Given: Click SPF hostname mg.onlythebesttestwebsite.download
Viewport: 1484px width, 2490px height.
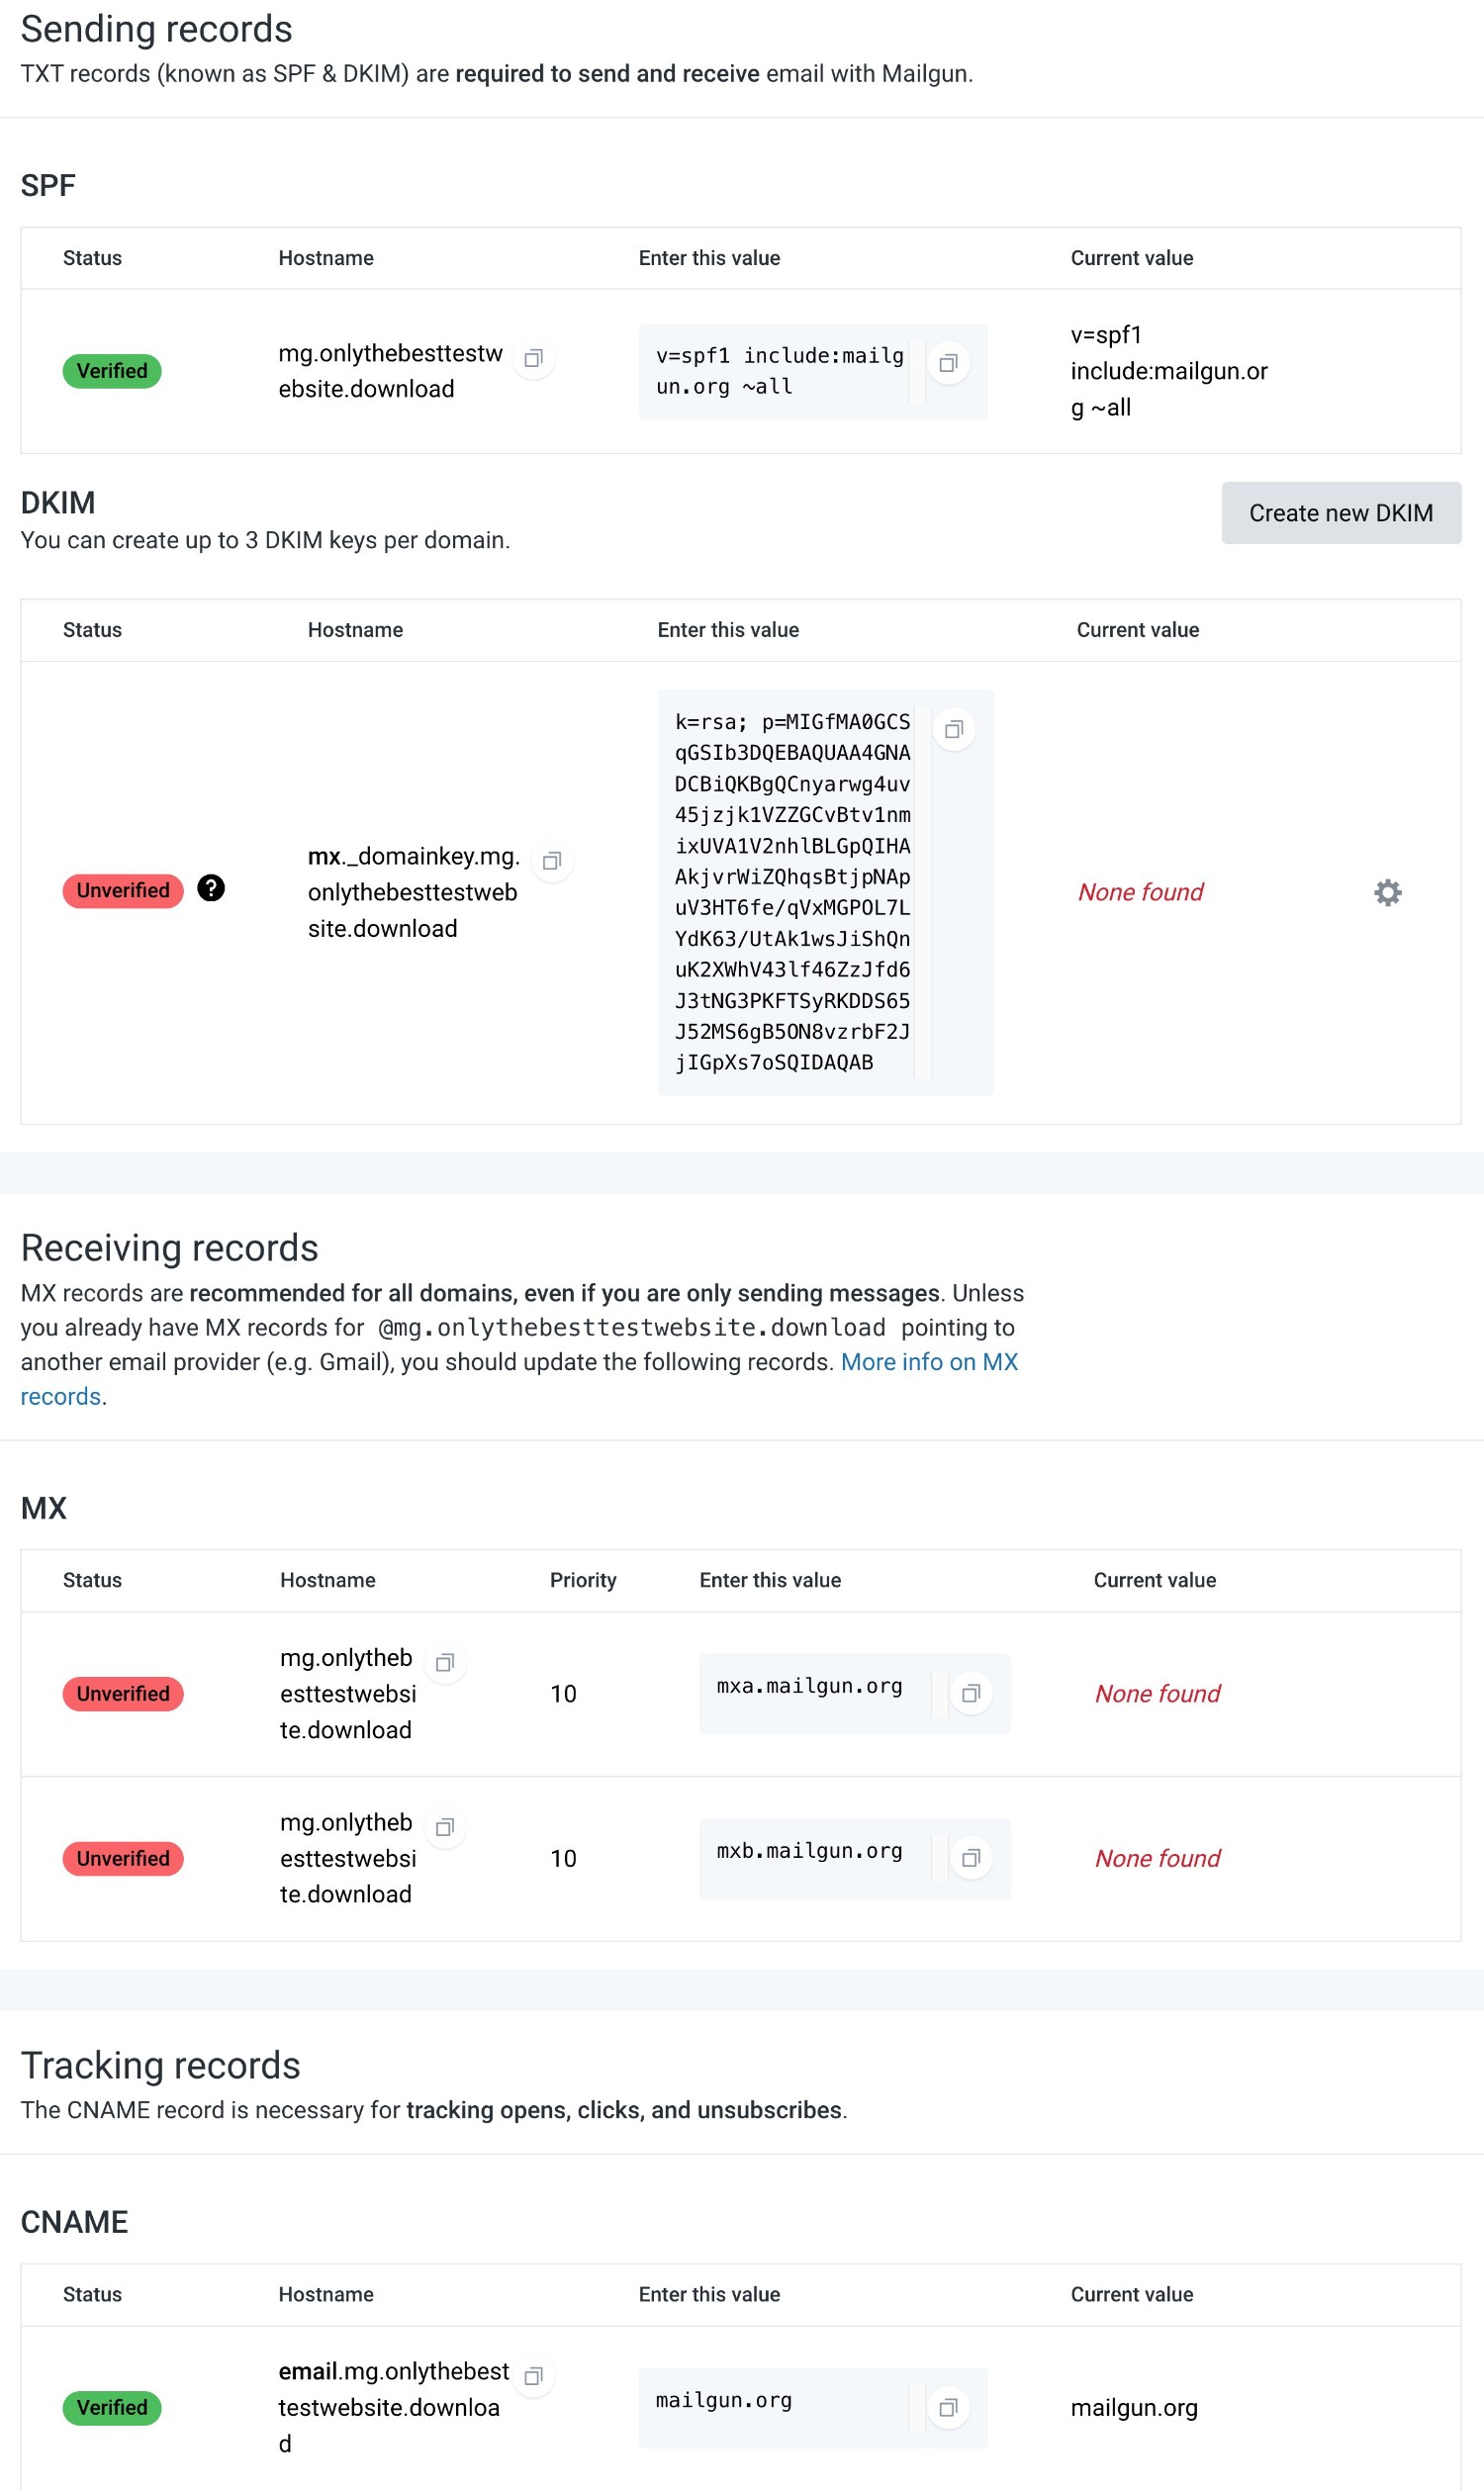Looking at the screenshot, I should point(390,371).
